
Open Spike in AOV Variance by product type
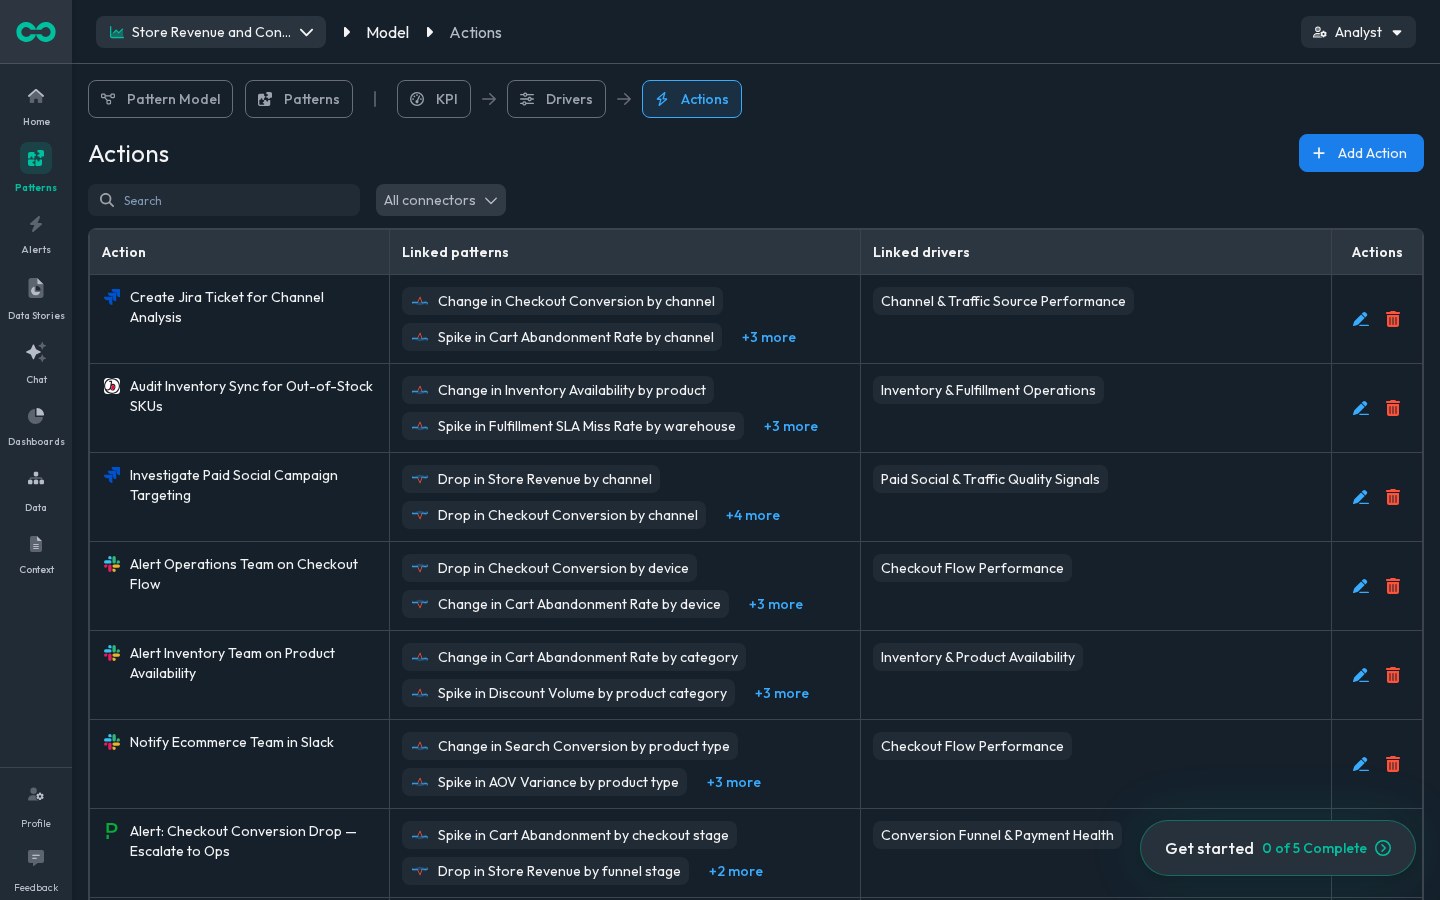point(544,782)
